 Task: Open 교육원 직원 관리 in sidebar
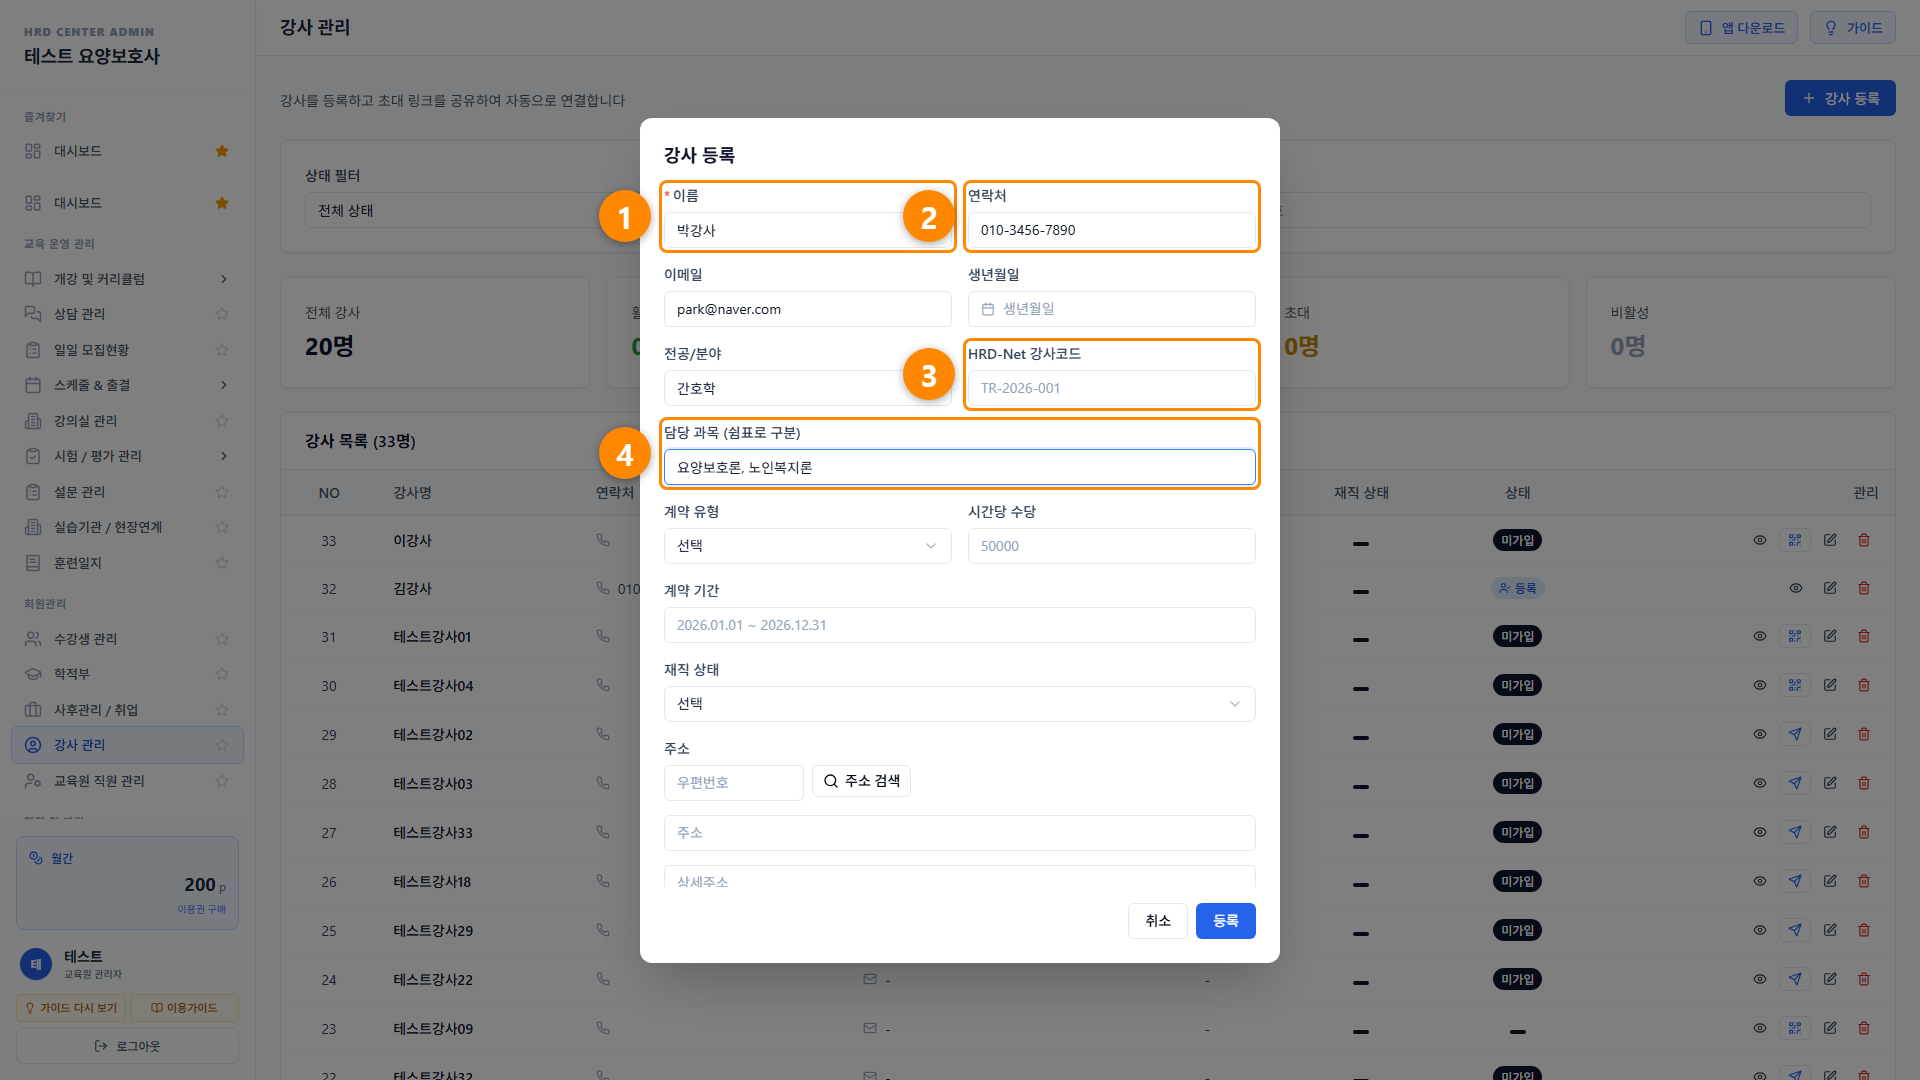[x=127, y=781]
